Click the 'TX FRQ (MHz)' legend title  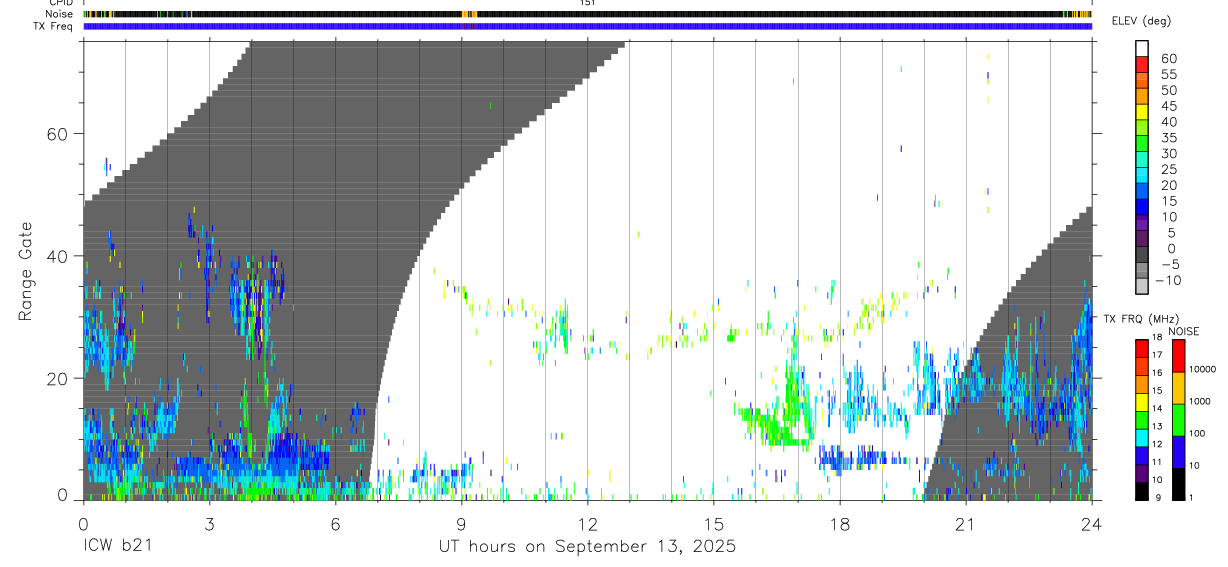(x=1139, y=319)
